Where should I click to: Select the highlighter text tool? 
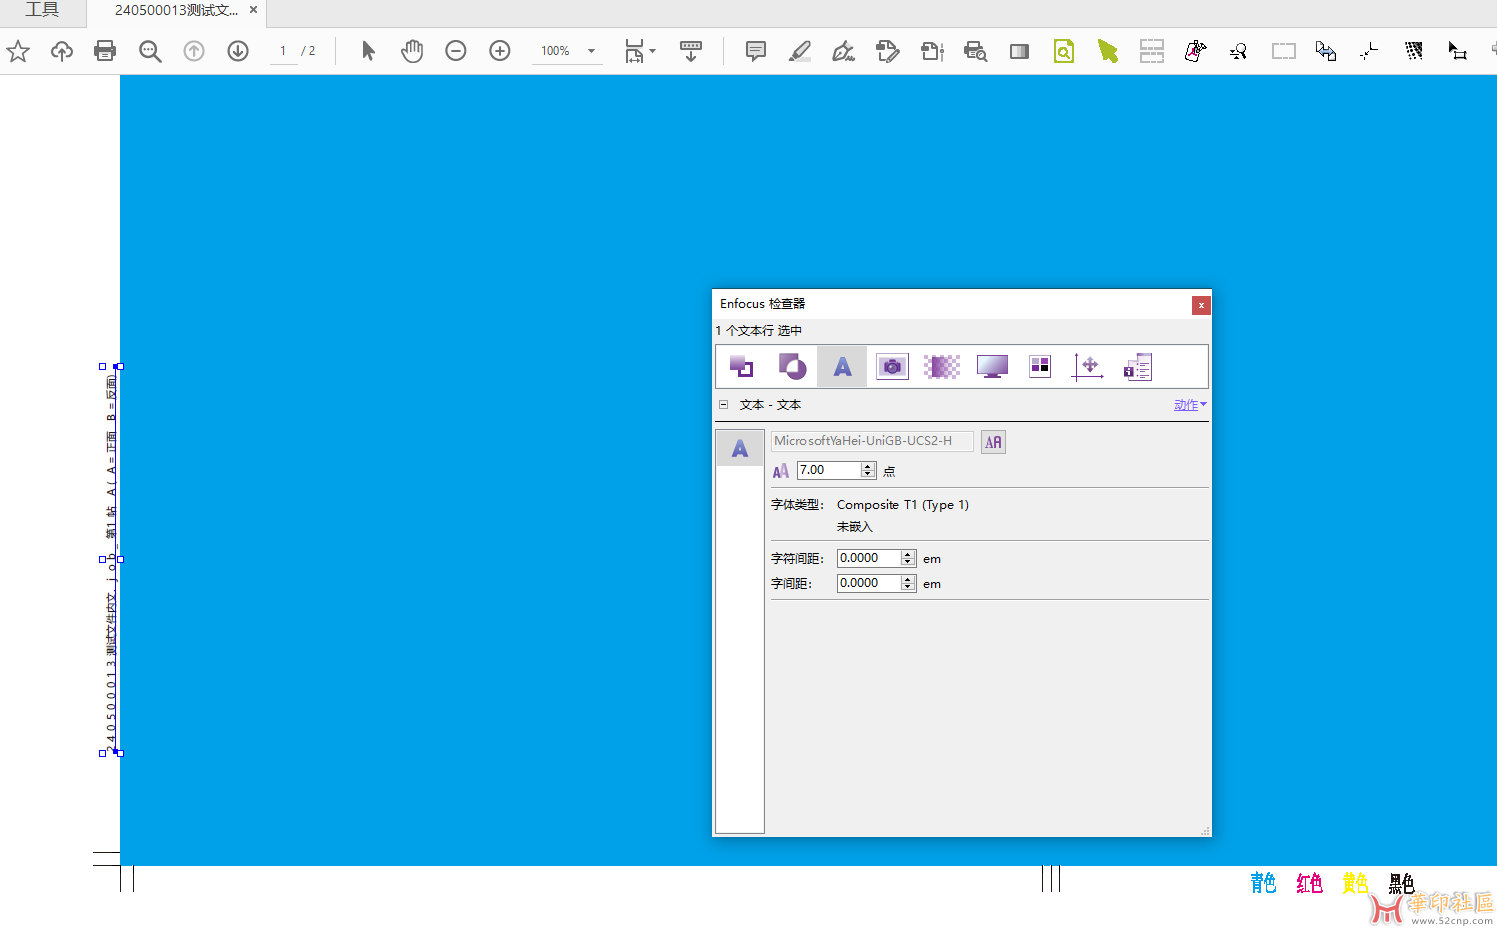tap(800, 51)
